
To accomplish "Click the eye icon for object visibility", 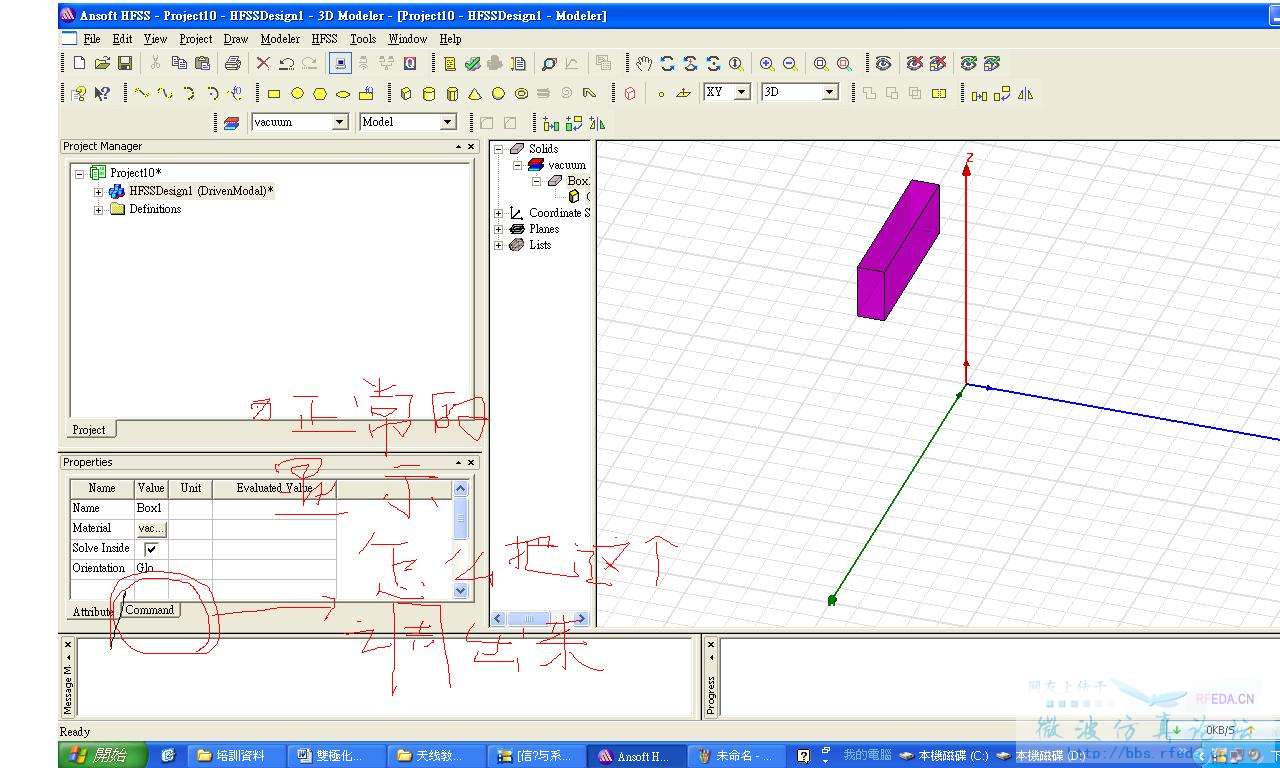I will pos(883,63).
